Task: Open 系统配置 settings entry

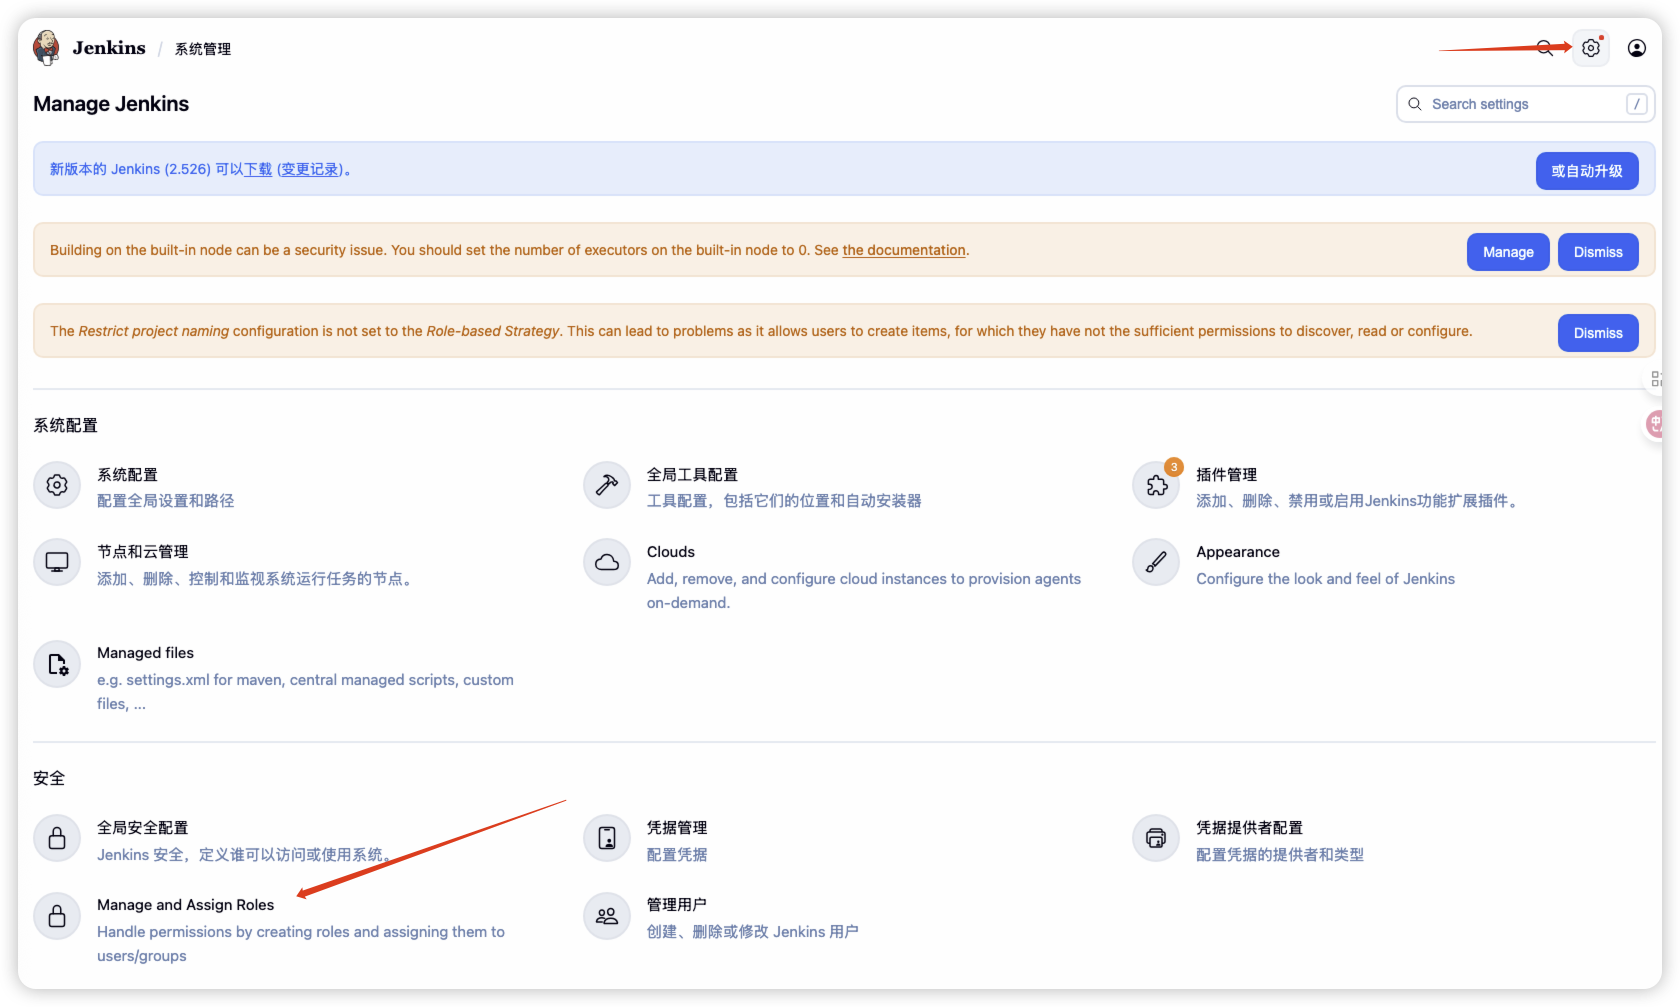Action: pos(127,474)
